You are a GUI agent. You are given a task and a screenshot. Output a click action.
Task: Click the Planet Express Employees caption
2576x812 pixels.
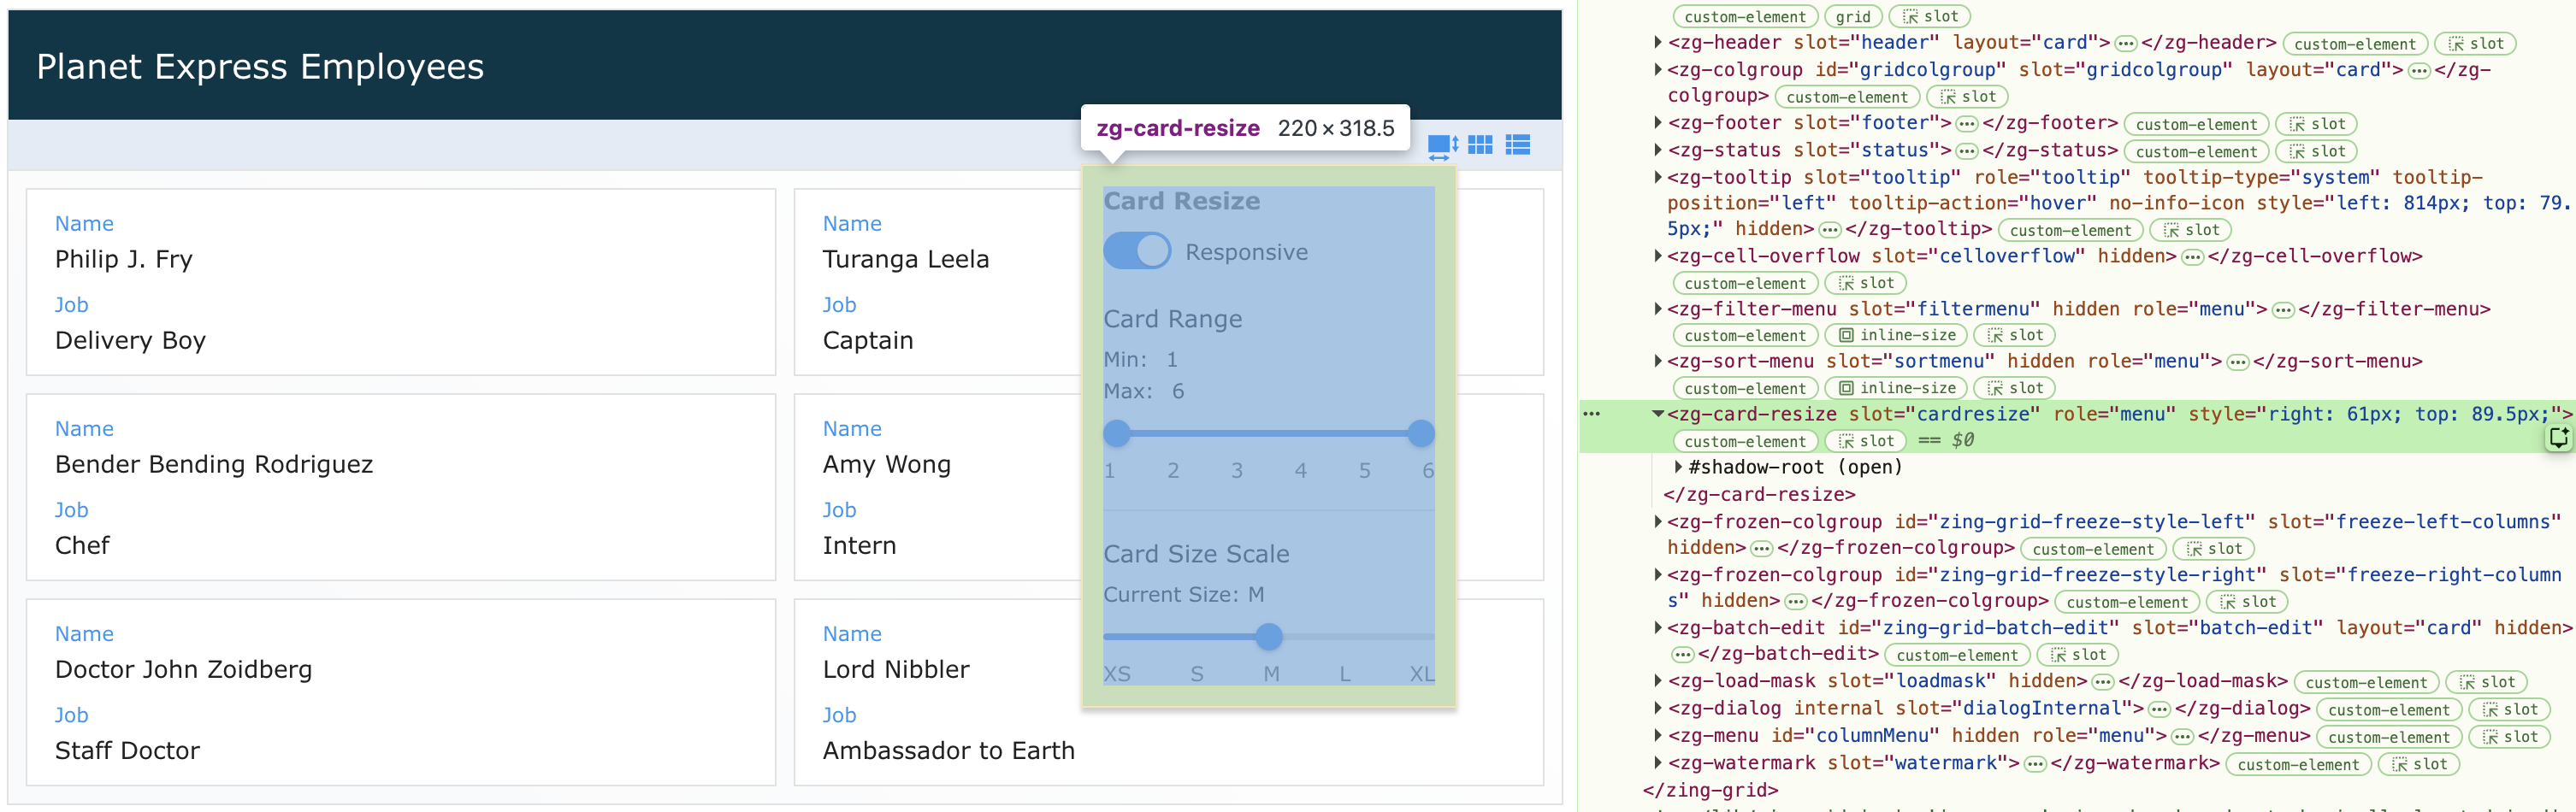[260, 67]
